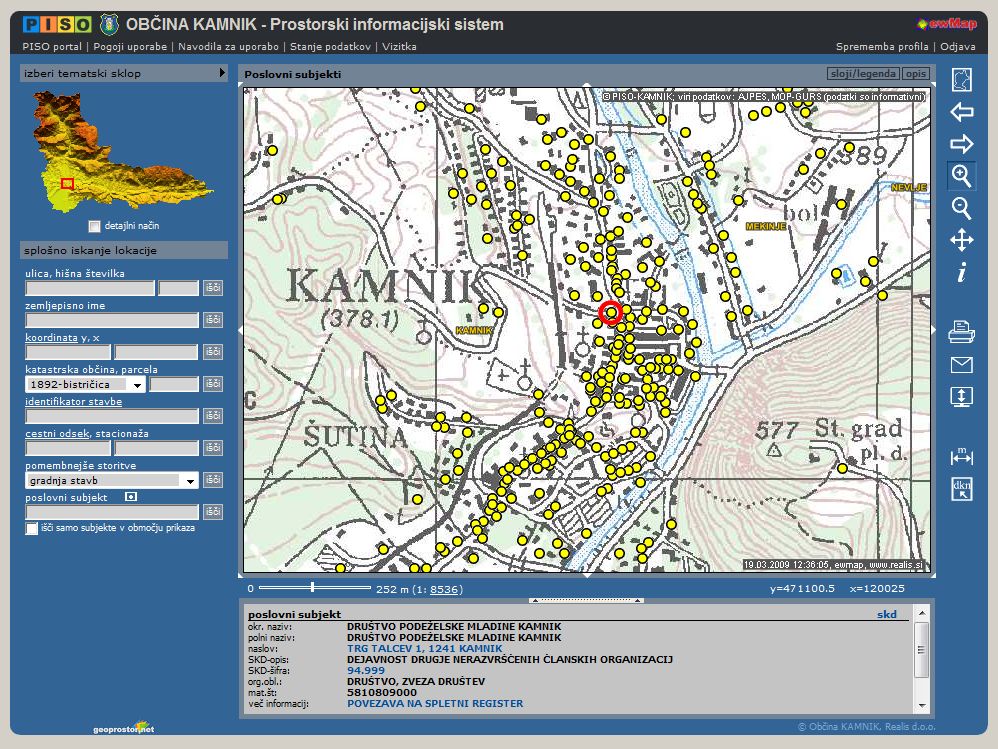The width and height of the screenshot is (998, 749).
Task: Open the 'POVEZAVA NA SPLETNI REGISTER' link
Action: (x=434, y=703)
